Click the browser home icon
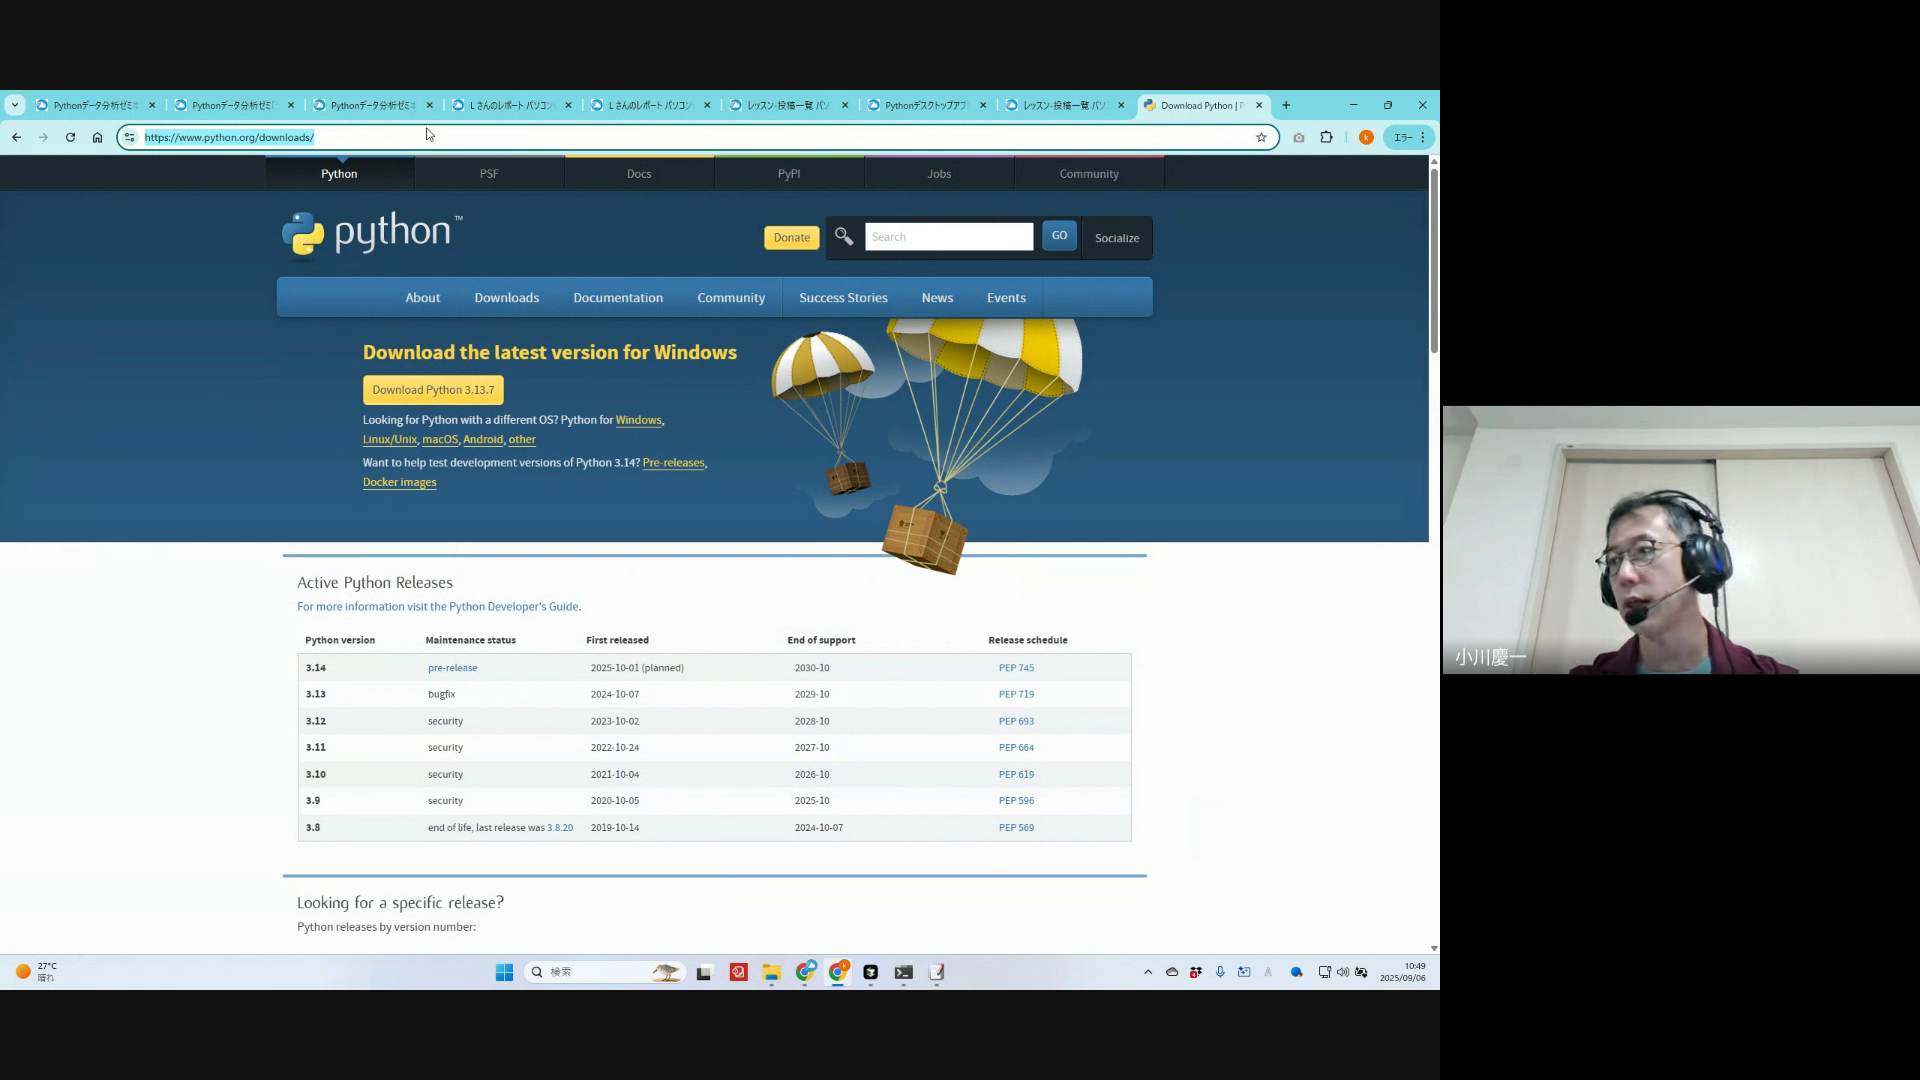The height and width of the screenshot is (1080, 1920). pyautogui.click(x=97, y=137)
